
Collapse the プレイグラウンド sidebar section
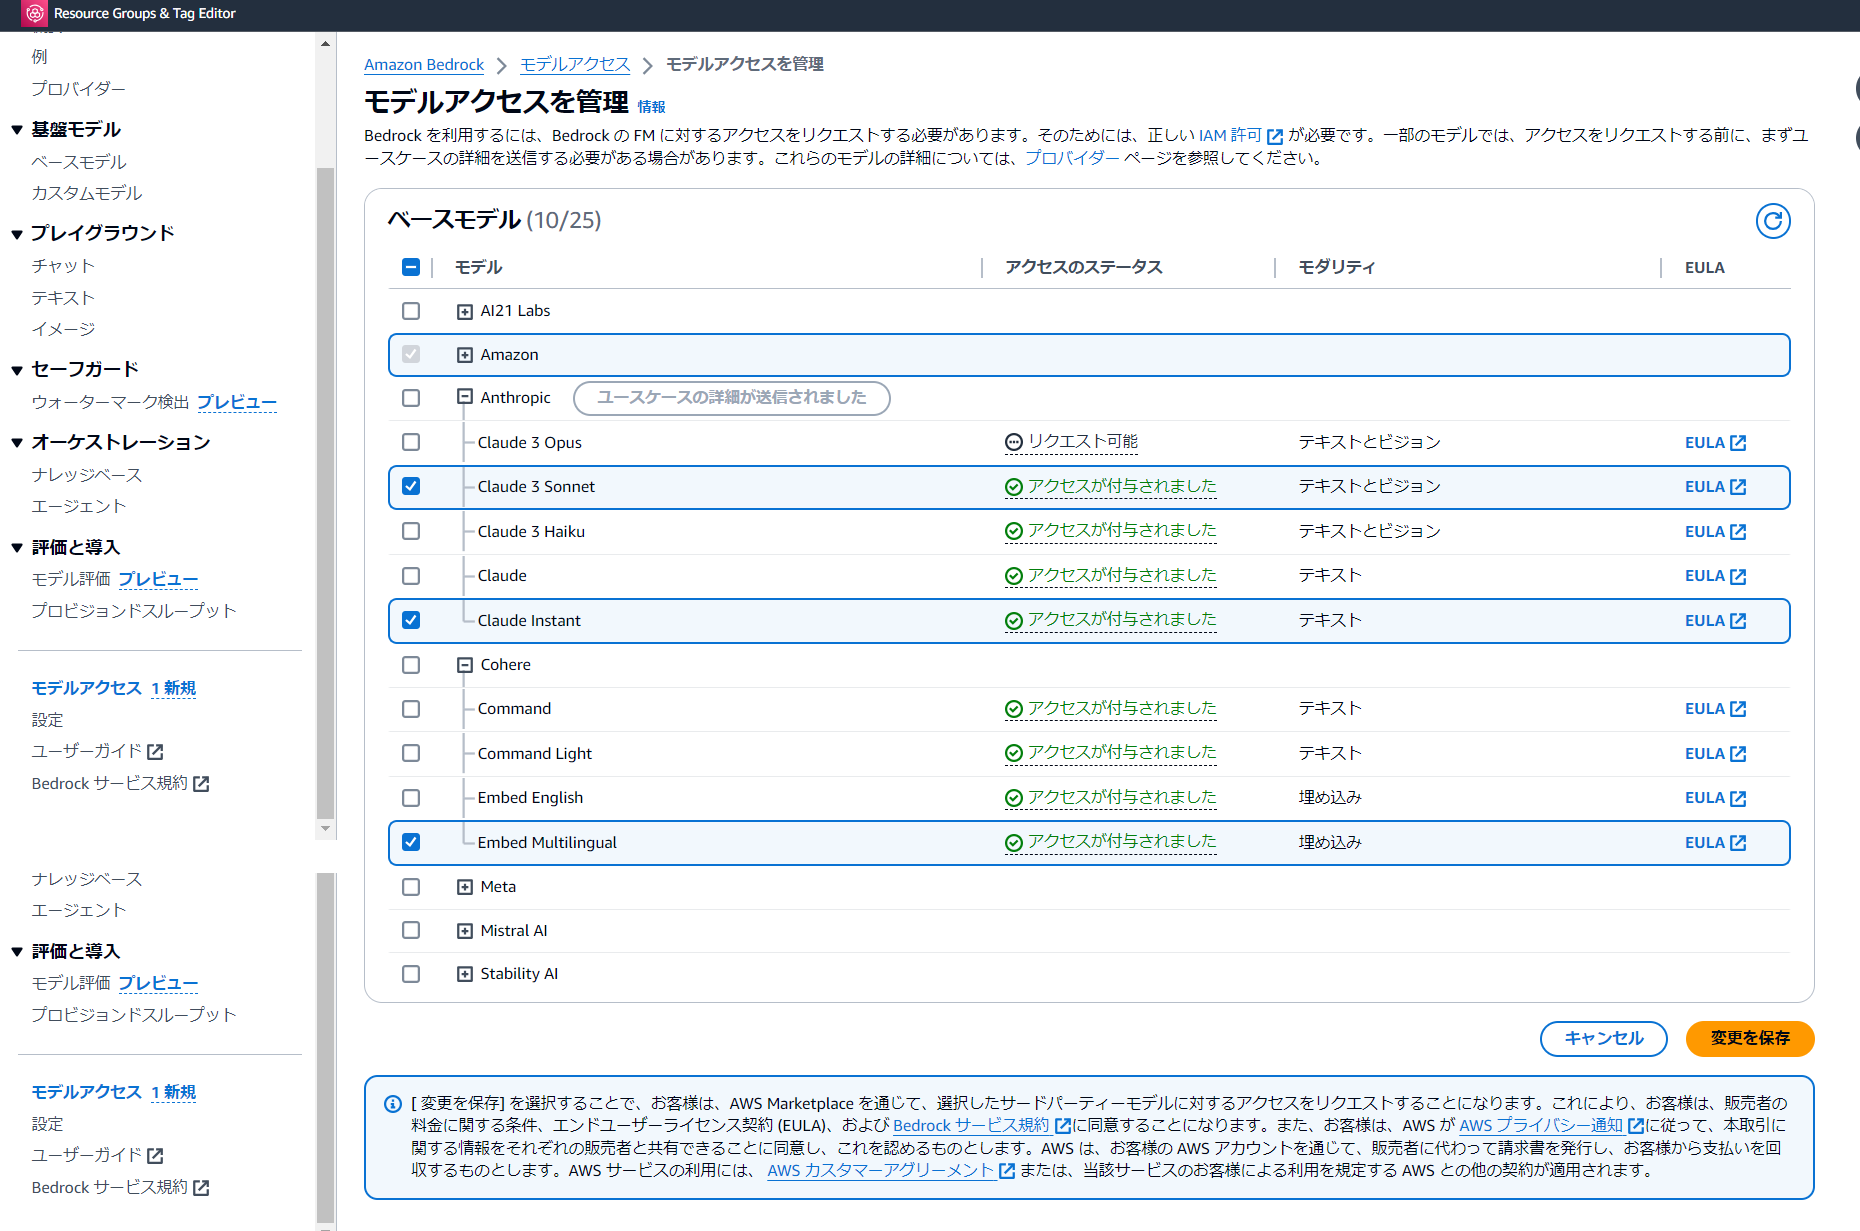click(16, 232)
